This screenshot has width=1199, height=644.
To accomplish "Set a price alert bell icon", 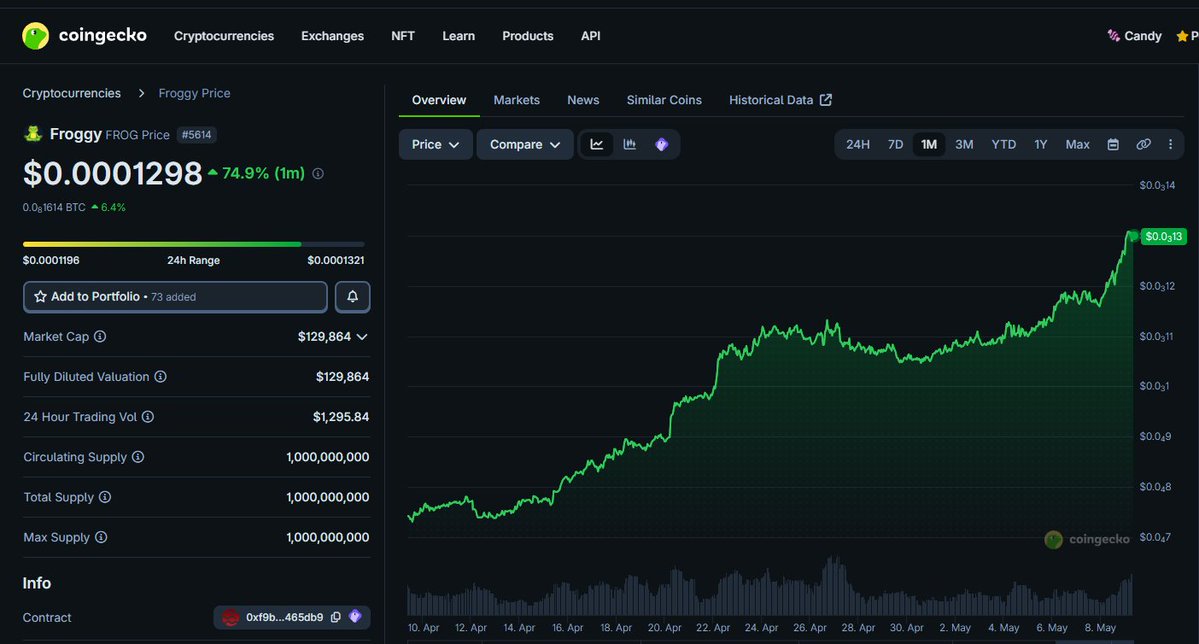I will pos(353,297).
